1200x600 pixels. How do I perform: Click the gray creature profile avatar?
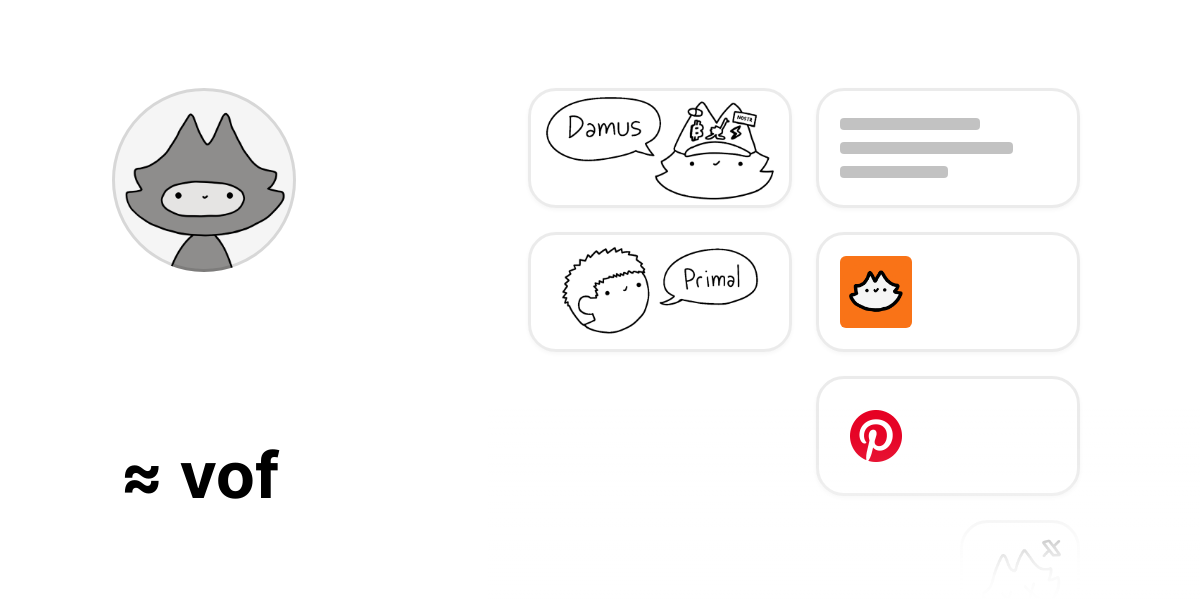click(204, 180)
